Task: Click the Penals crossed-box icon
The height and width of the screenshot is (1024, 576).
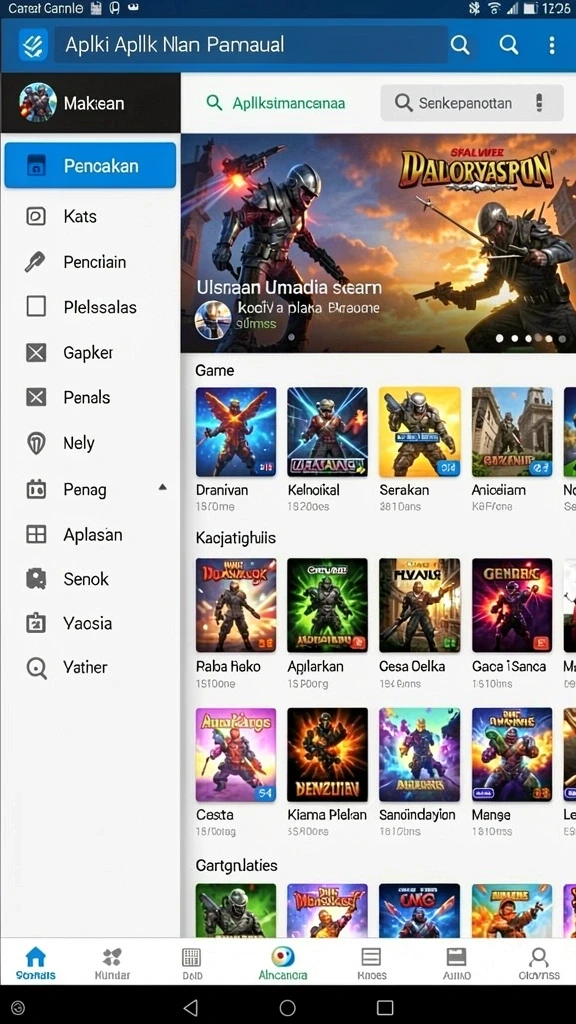Action: (36, 397)
